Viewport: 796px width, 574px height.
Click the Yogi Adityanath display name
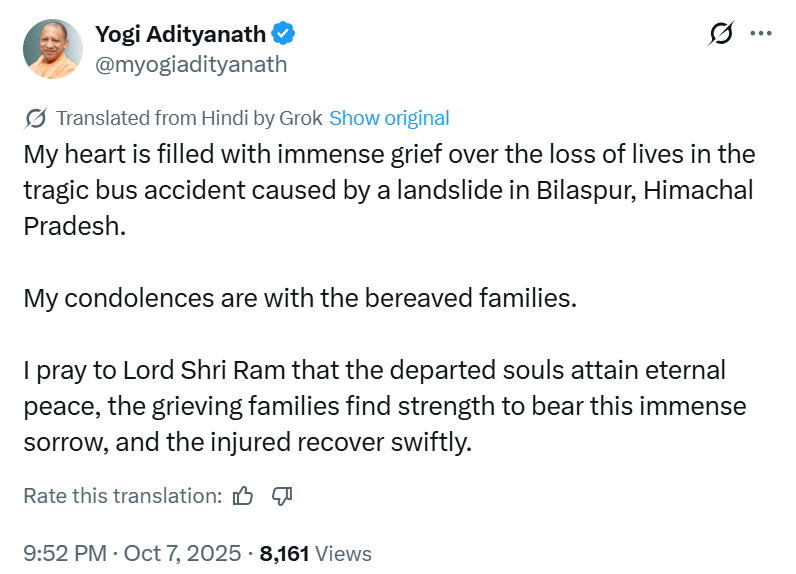(x=180, y=34)
